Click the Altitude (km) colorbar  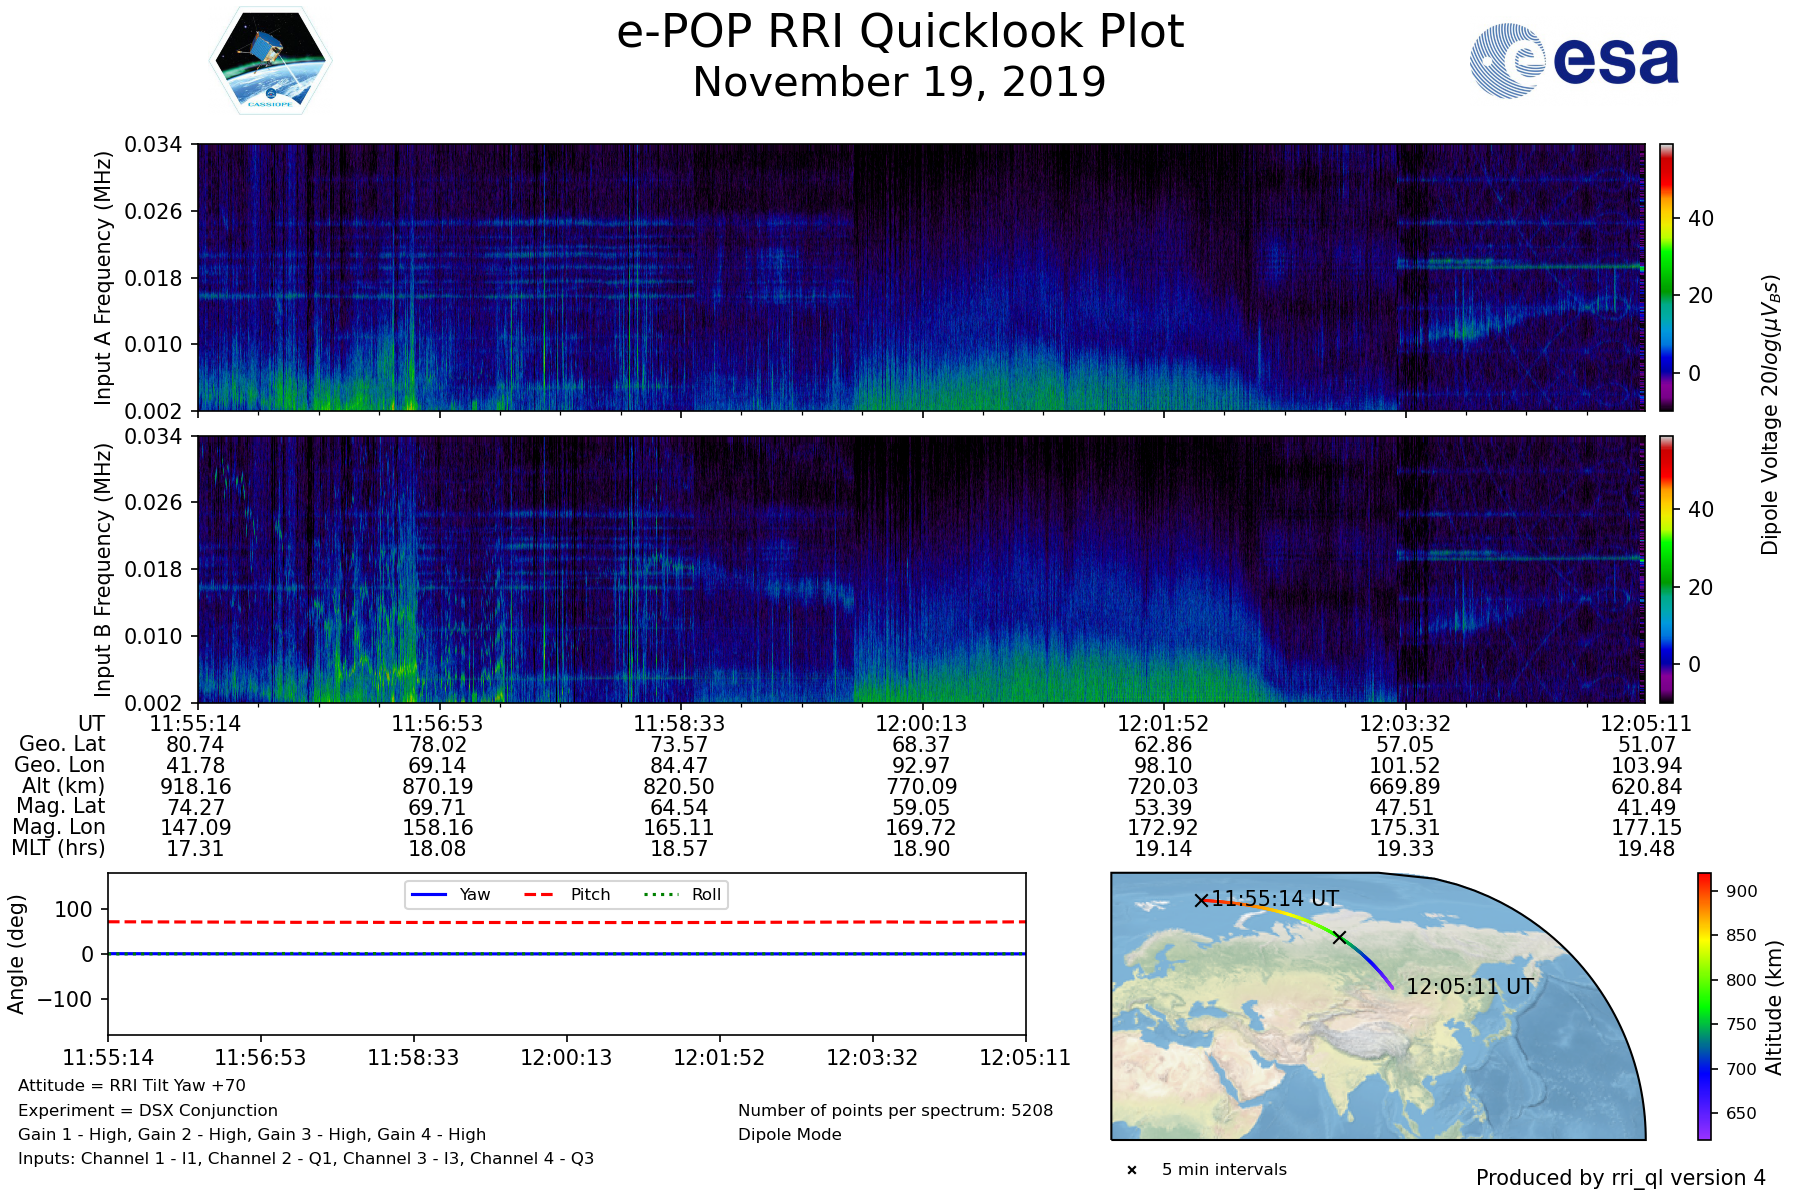coord(1704,1006)
